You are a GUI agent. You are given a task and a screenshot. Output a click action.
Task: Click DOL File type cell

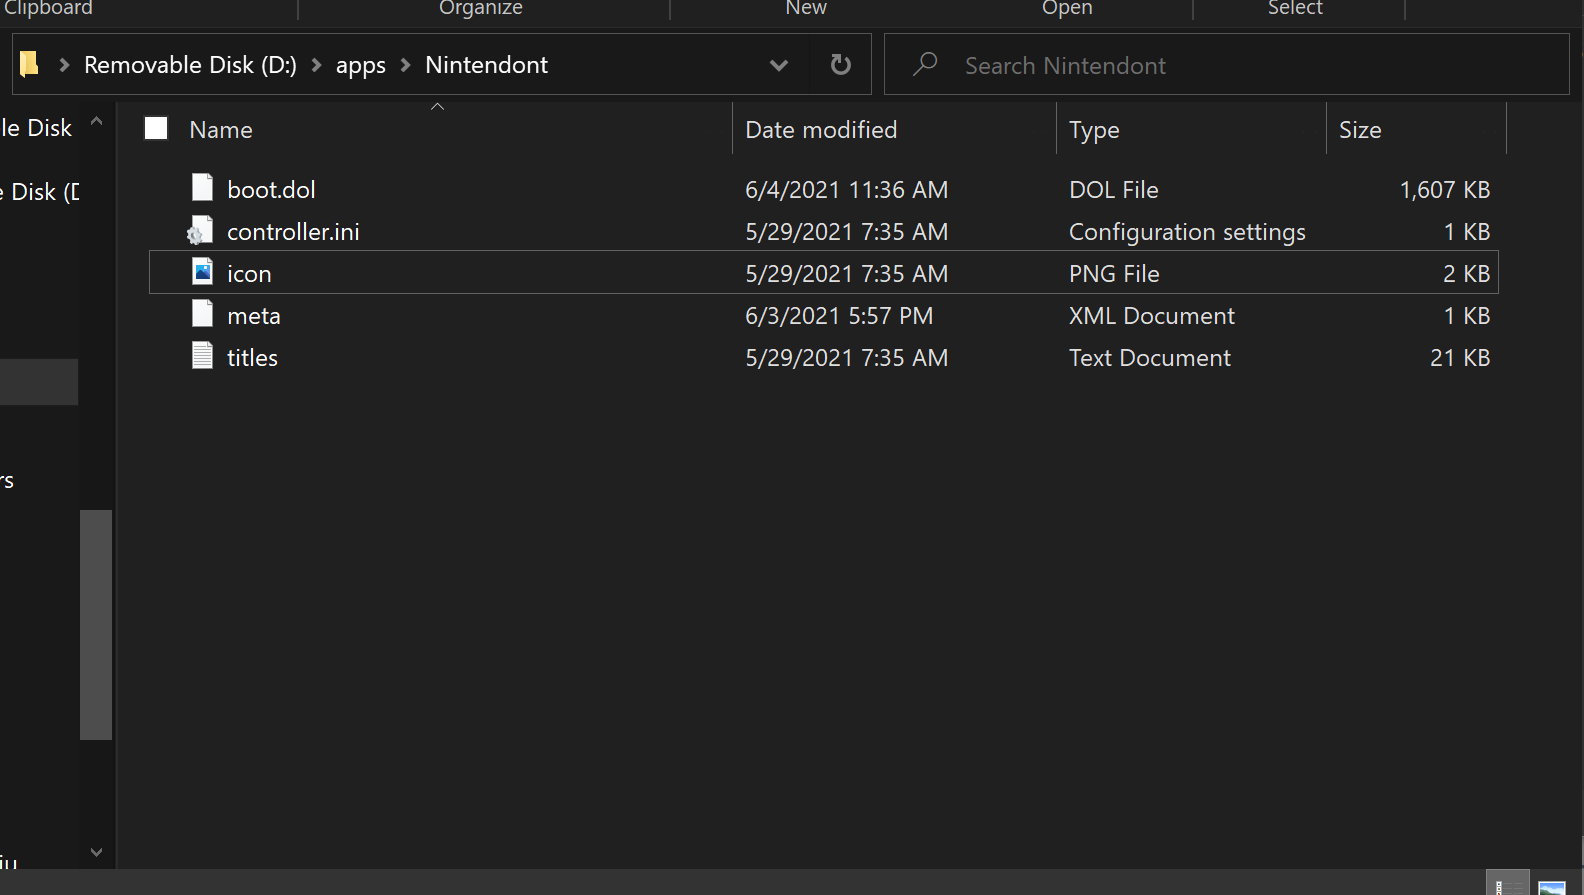click(1114, 189)
